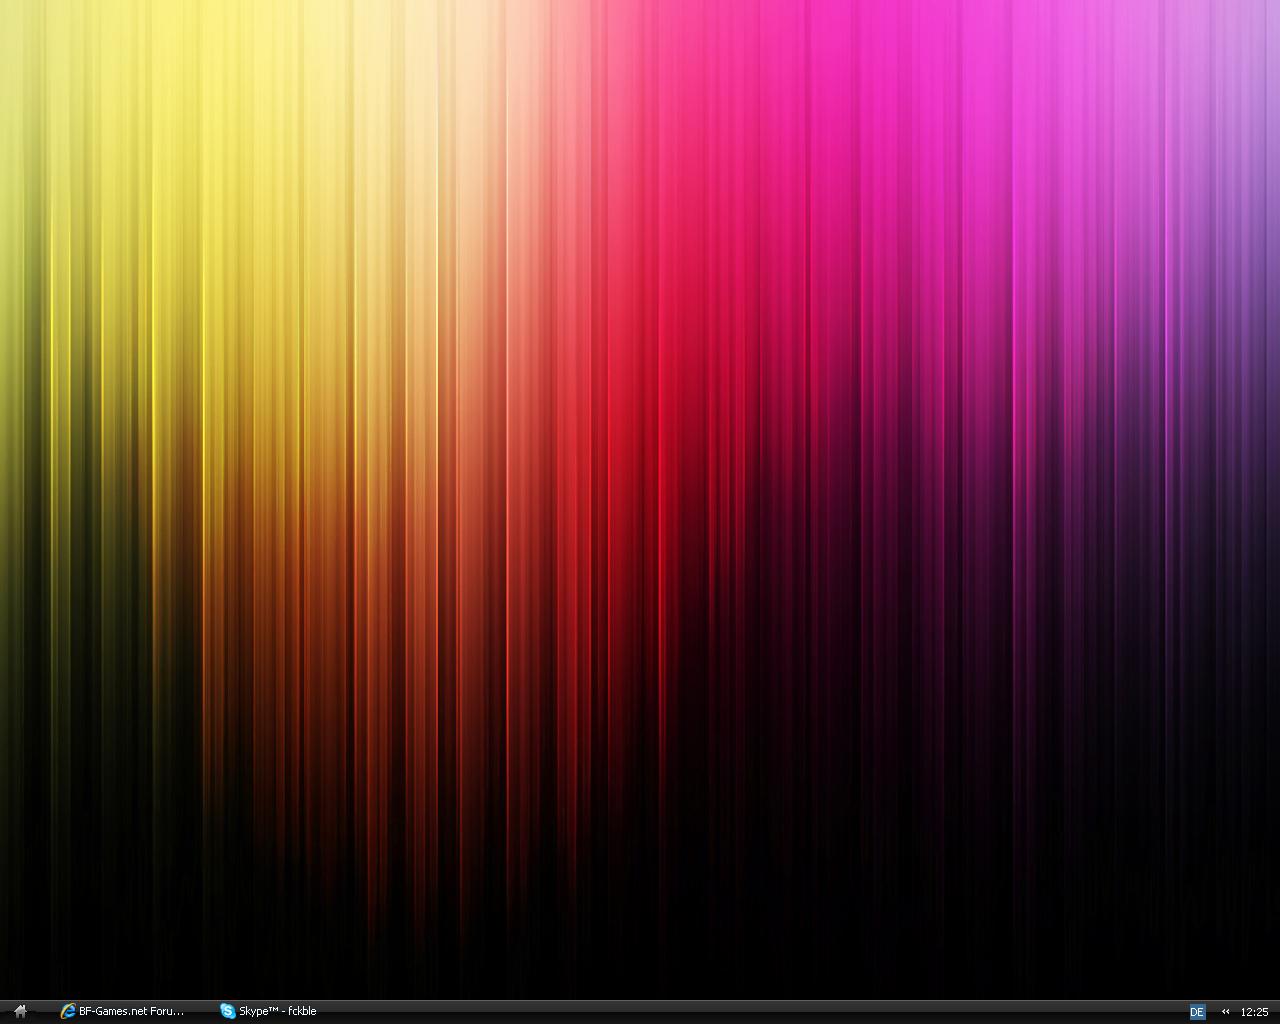Switch to BF-Games.net Forum window
Screen dimensions: 1280x1024
point(125,1011)
